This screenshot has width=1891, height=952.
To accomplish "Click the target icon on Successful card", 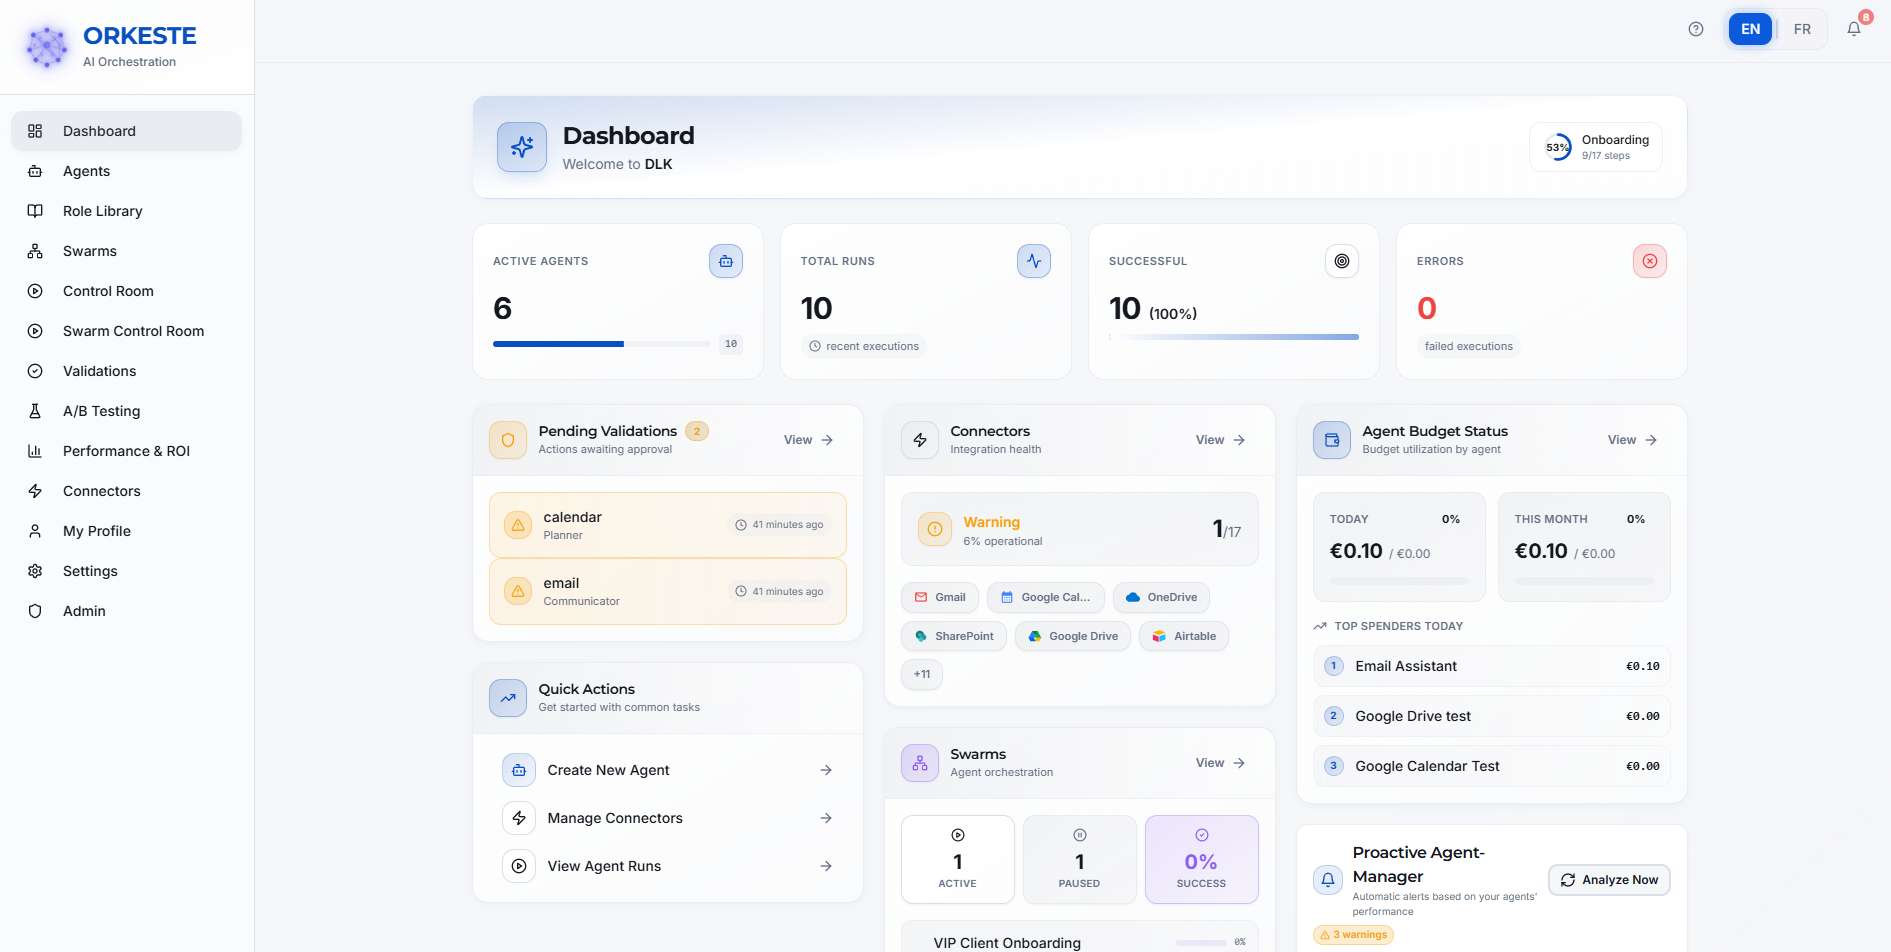I will (x=1341, y=261).
